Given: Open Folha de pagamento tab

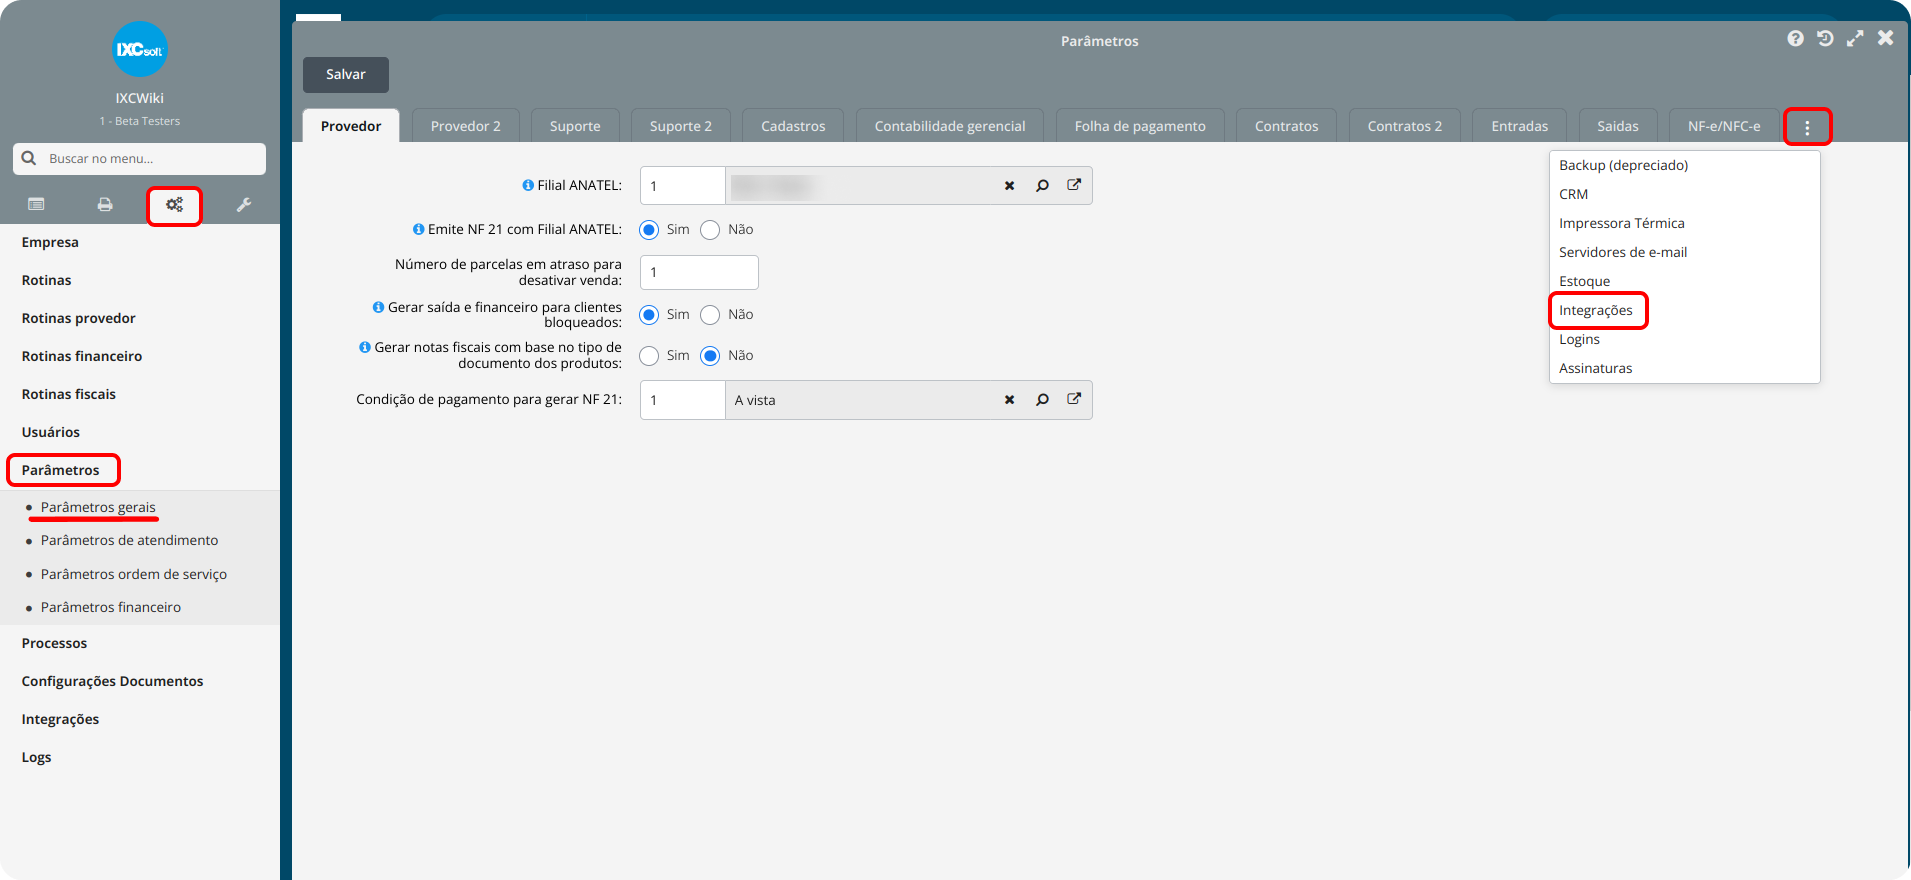Looking at the screenshot, I should [1140, 126].
